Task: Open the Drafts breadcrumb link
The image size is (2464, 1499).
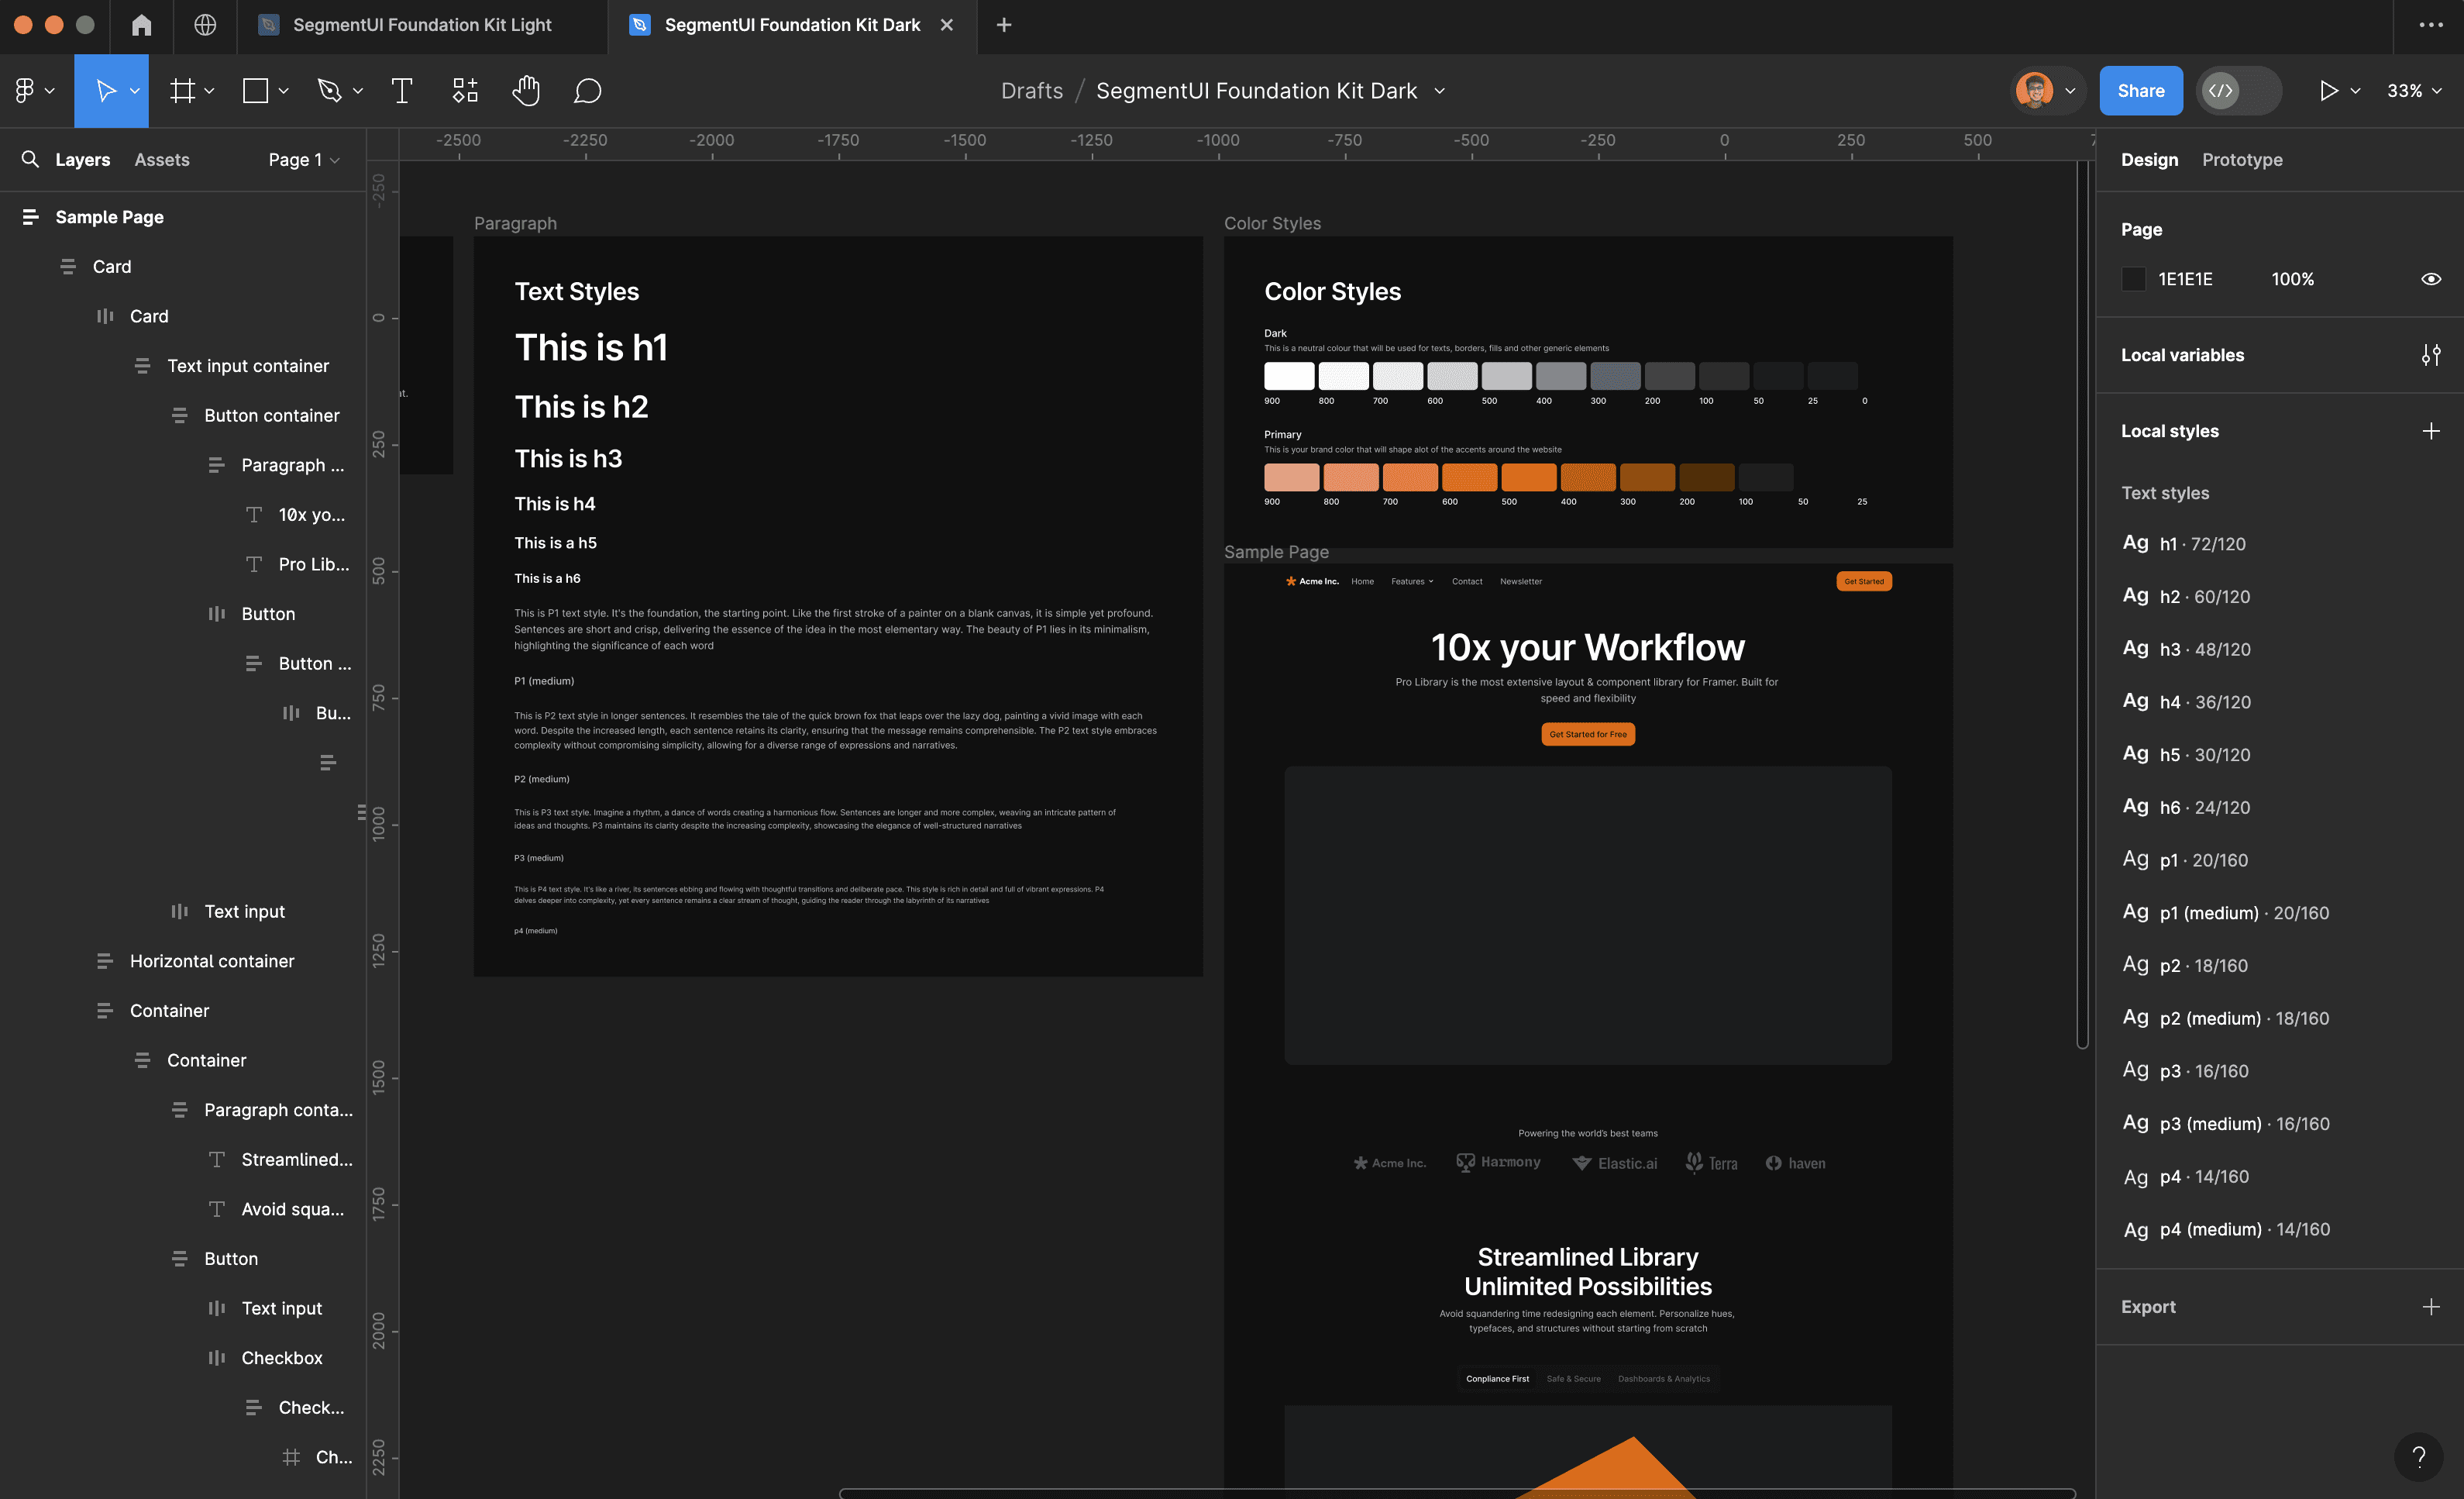Action: [x=1031, y=90]
